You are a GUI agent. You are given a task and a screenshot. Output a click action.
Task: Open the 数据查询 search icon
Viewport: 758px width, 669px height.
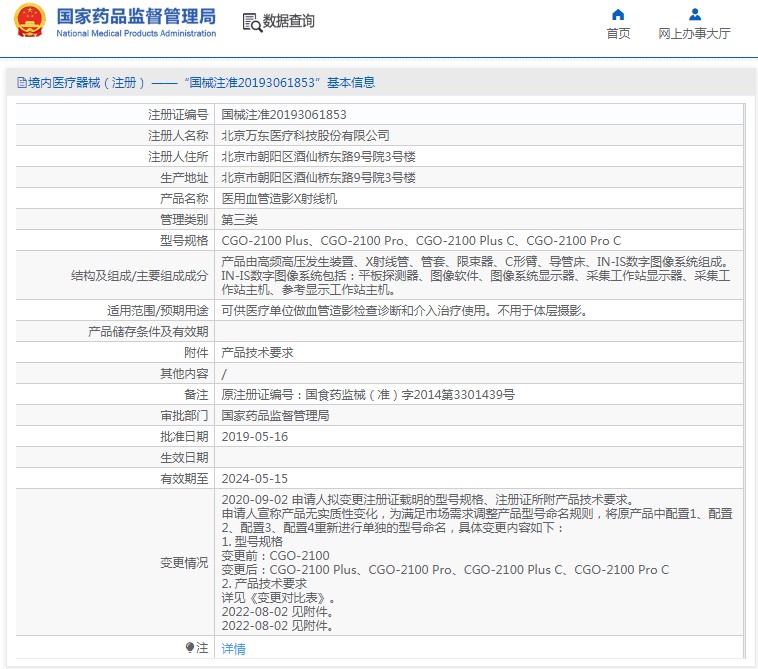click(252, 22)
